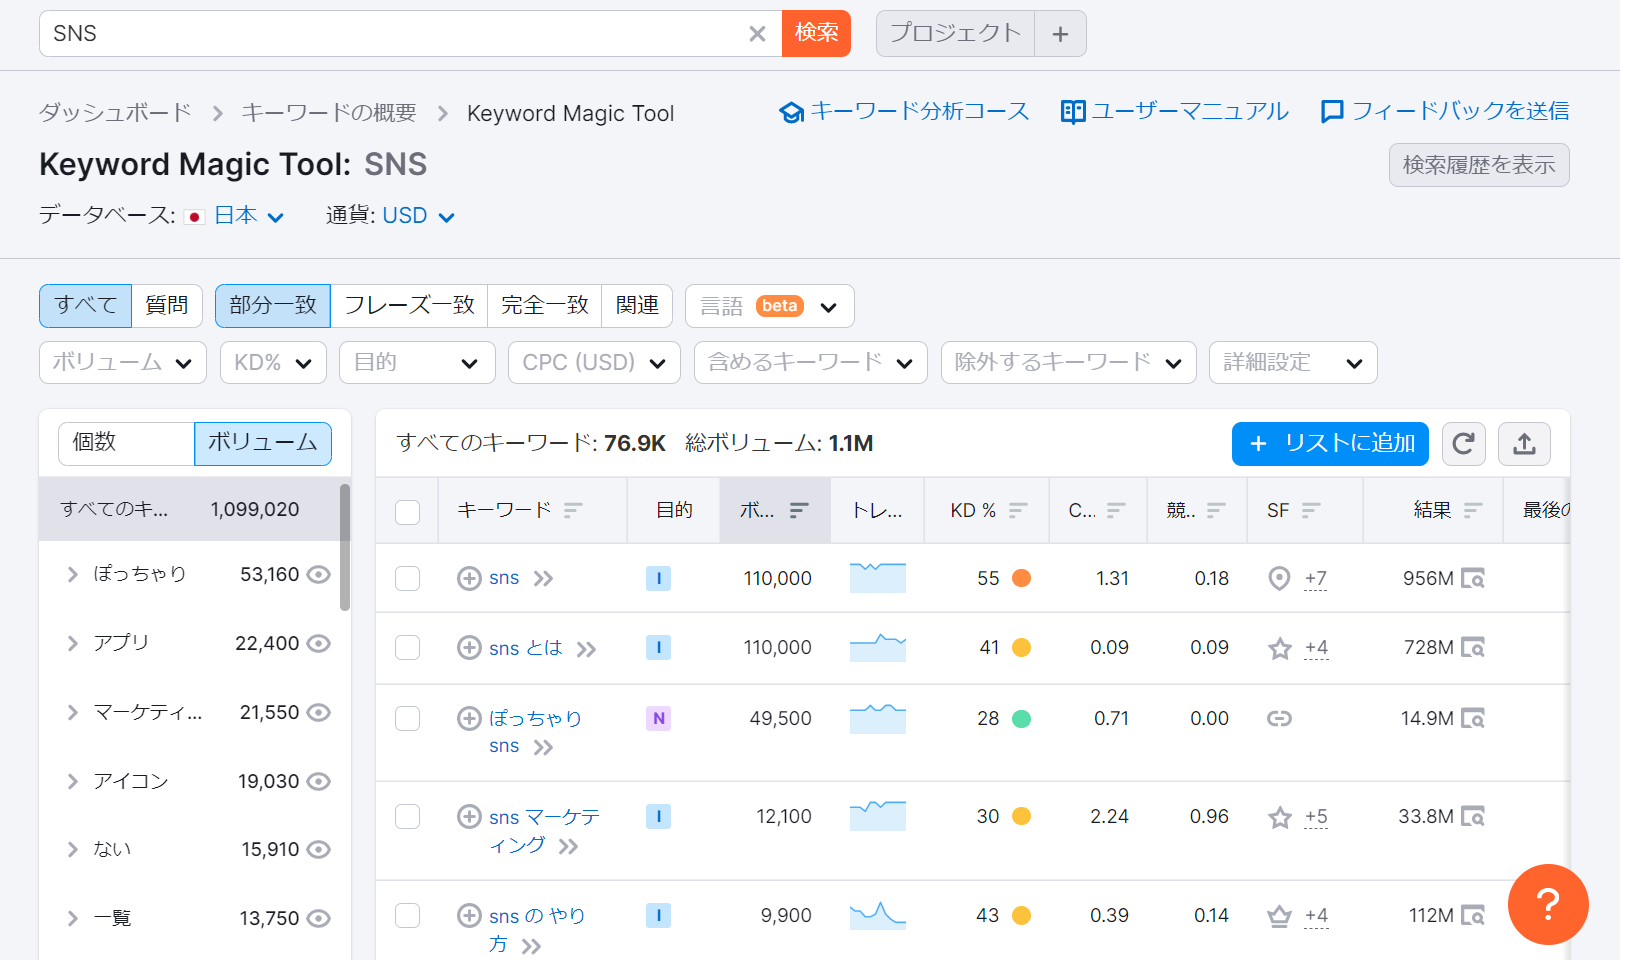This screenshot has height=960, width=1632.
Task: Open the フィードバックを送信 link
Action: click(x=1445, y=111)
